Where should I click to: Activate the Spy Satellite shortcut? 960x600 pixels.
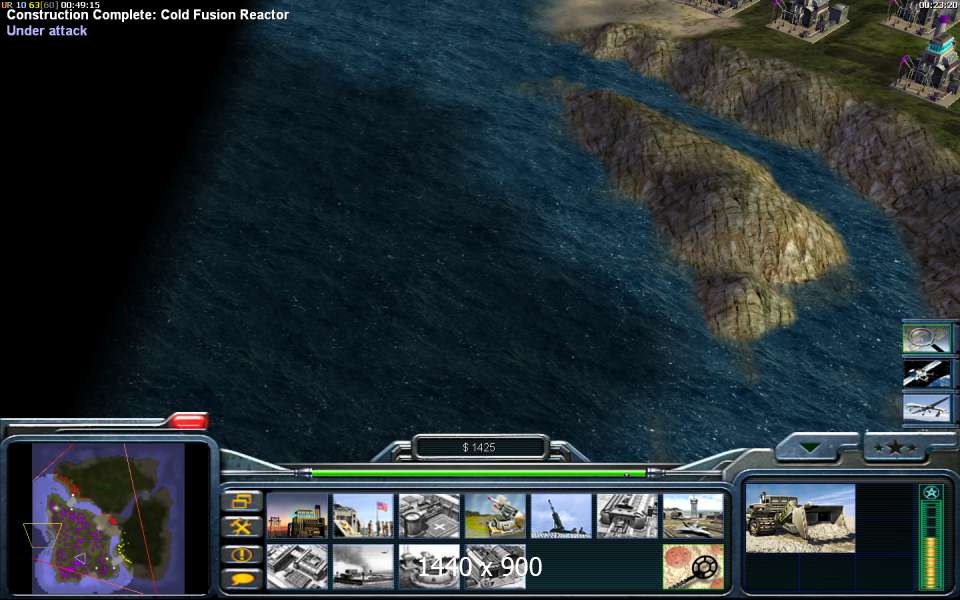pos(927,373)
